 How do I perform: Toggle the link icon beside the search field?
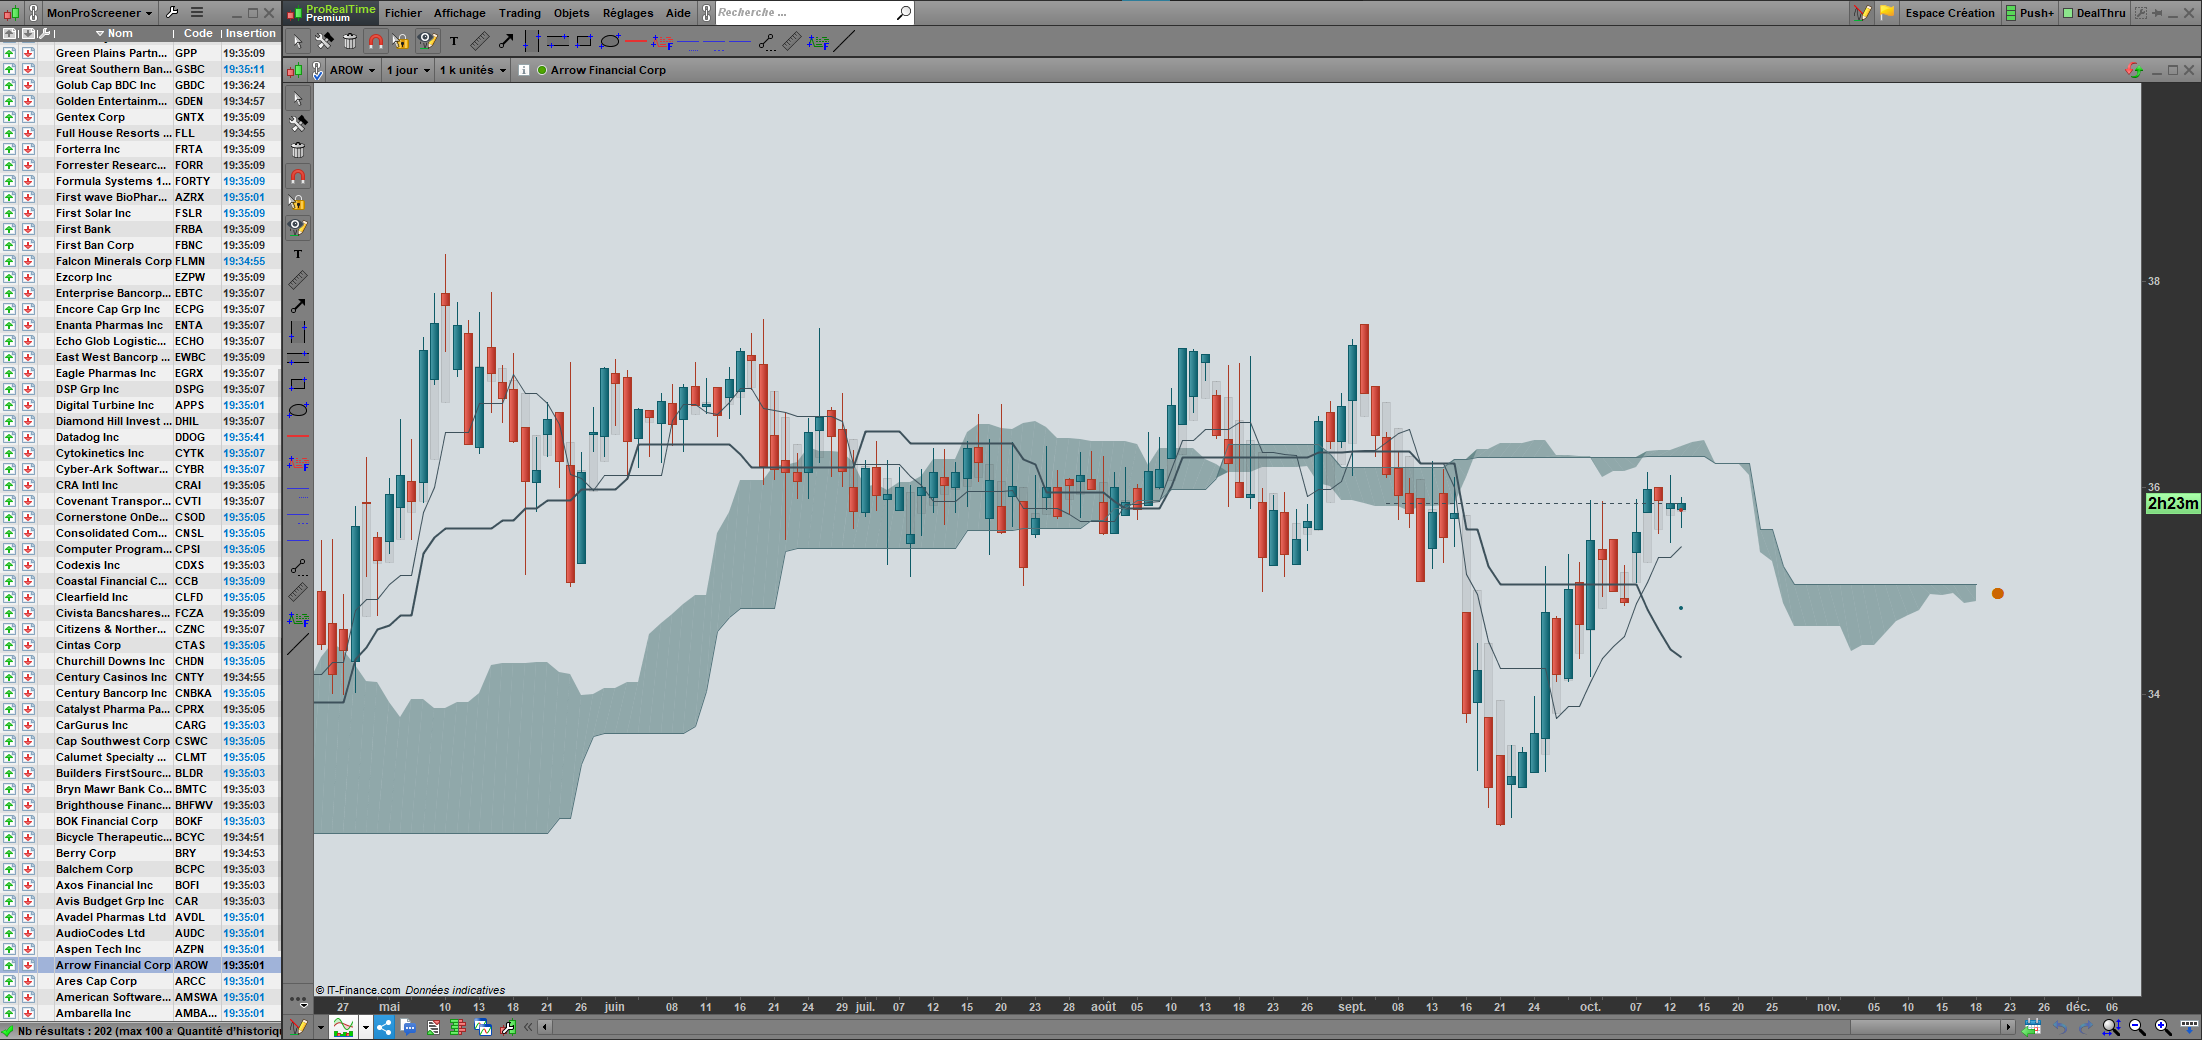(x=707, y=13)
